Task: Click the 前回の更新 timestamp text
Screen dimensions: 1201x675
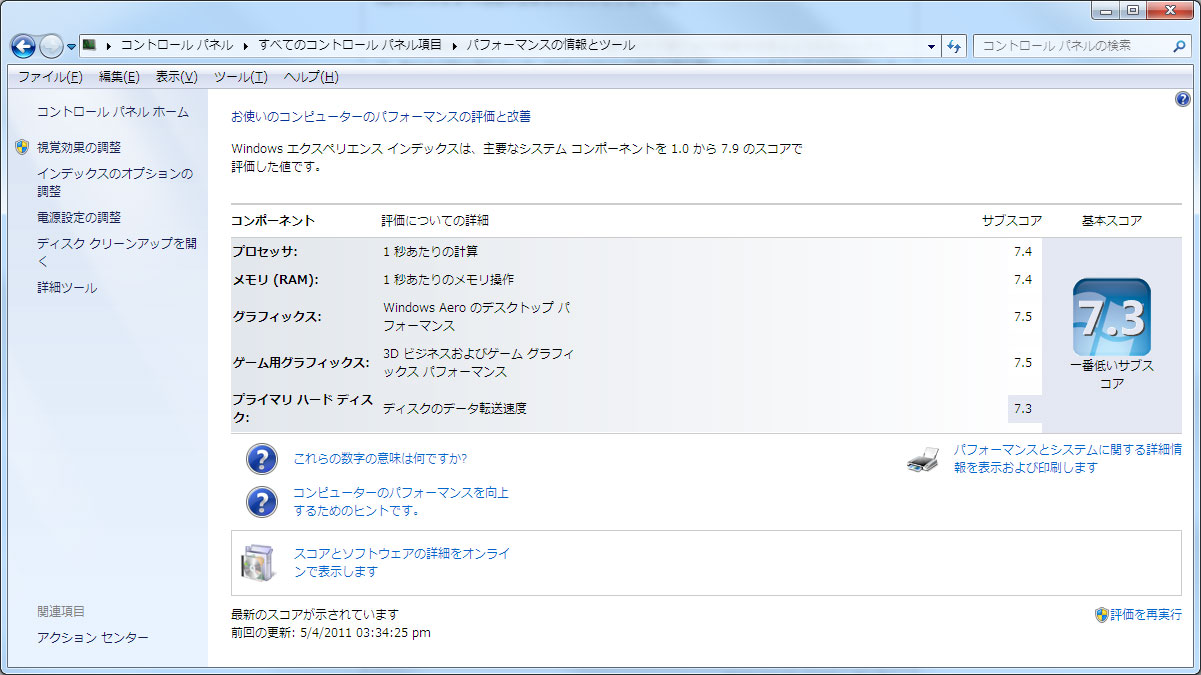Action: tap(331, 632)
